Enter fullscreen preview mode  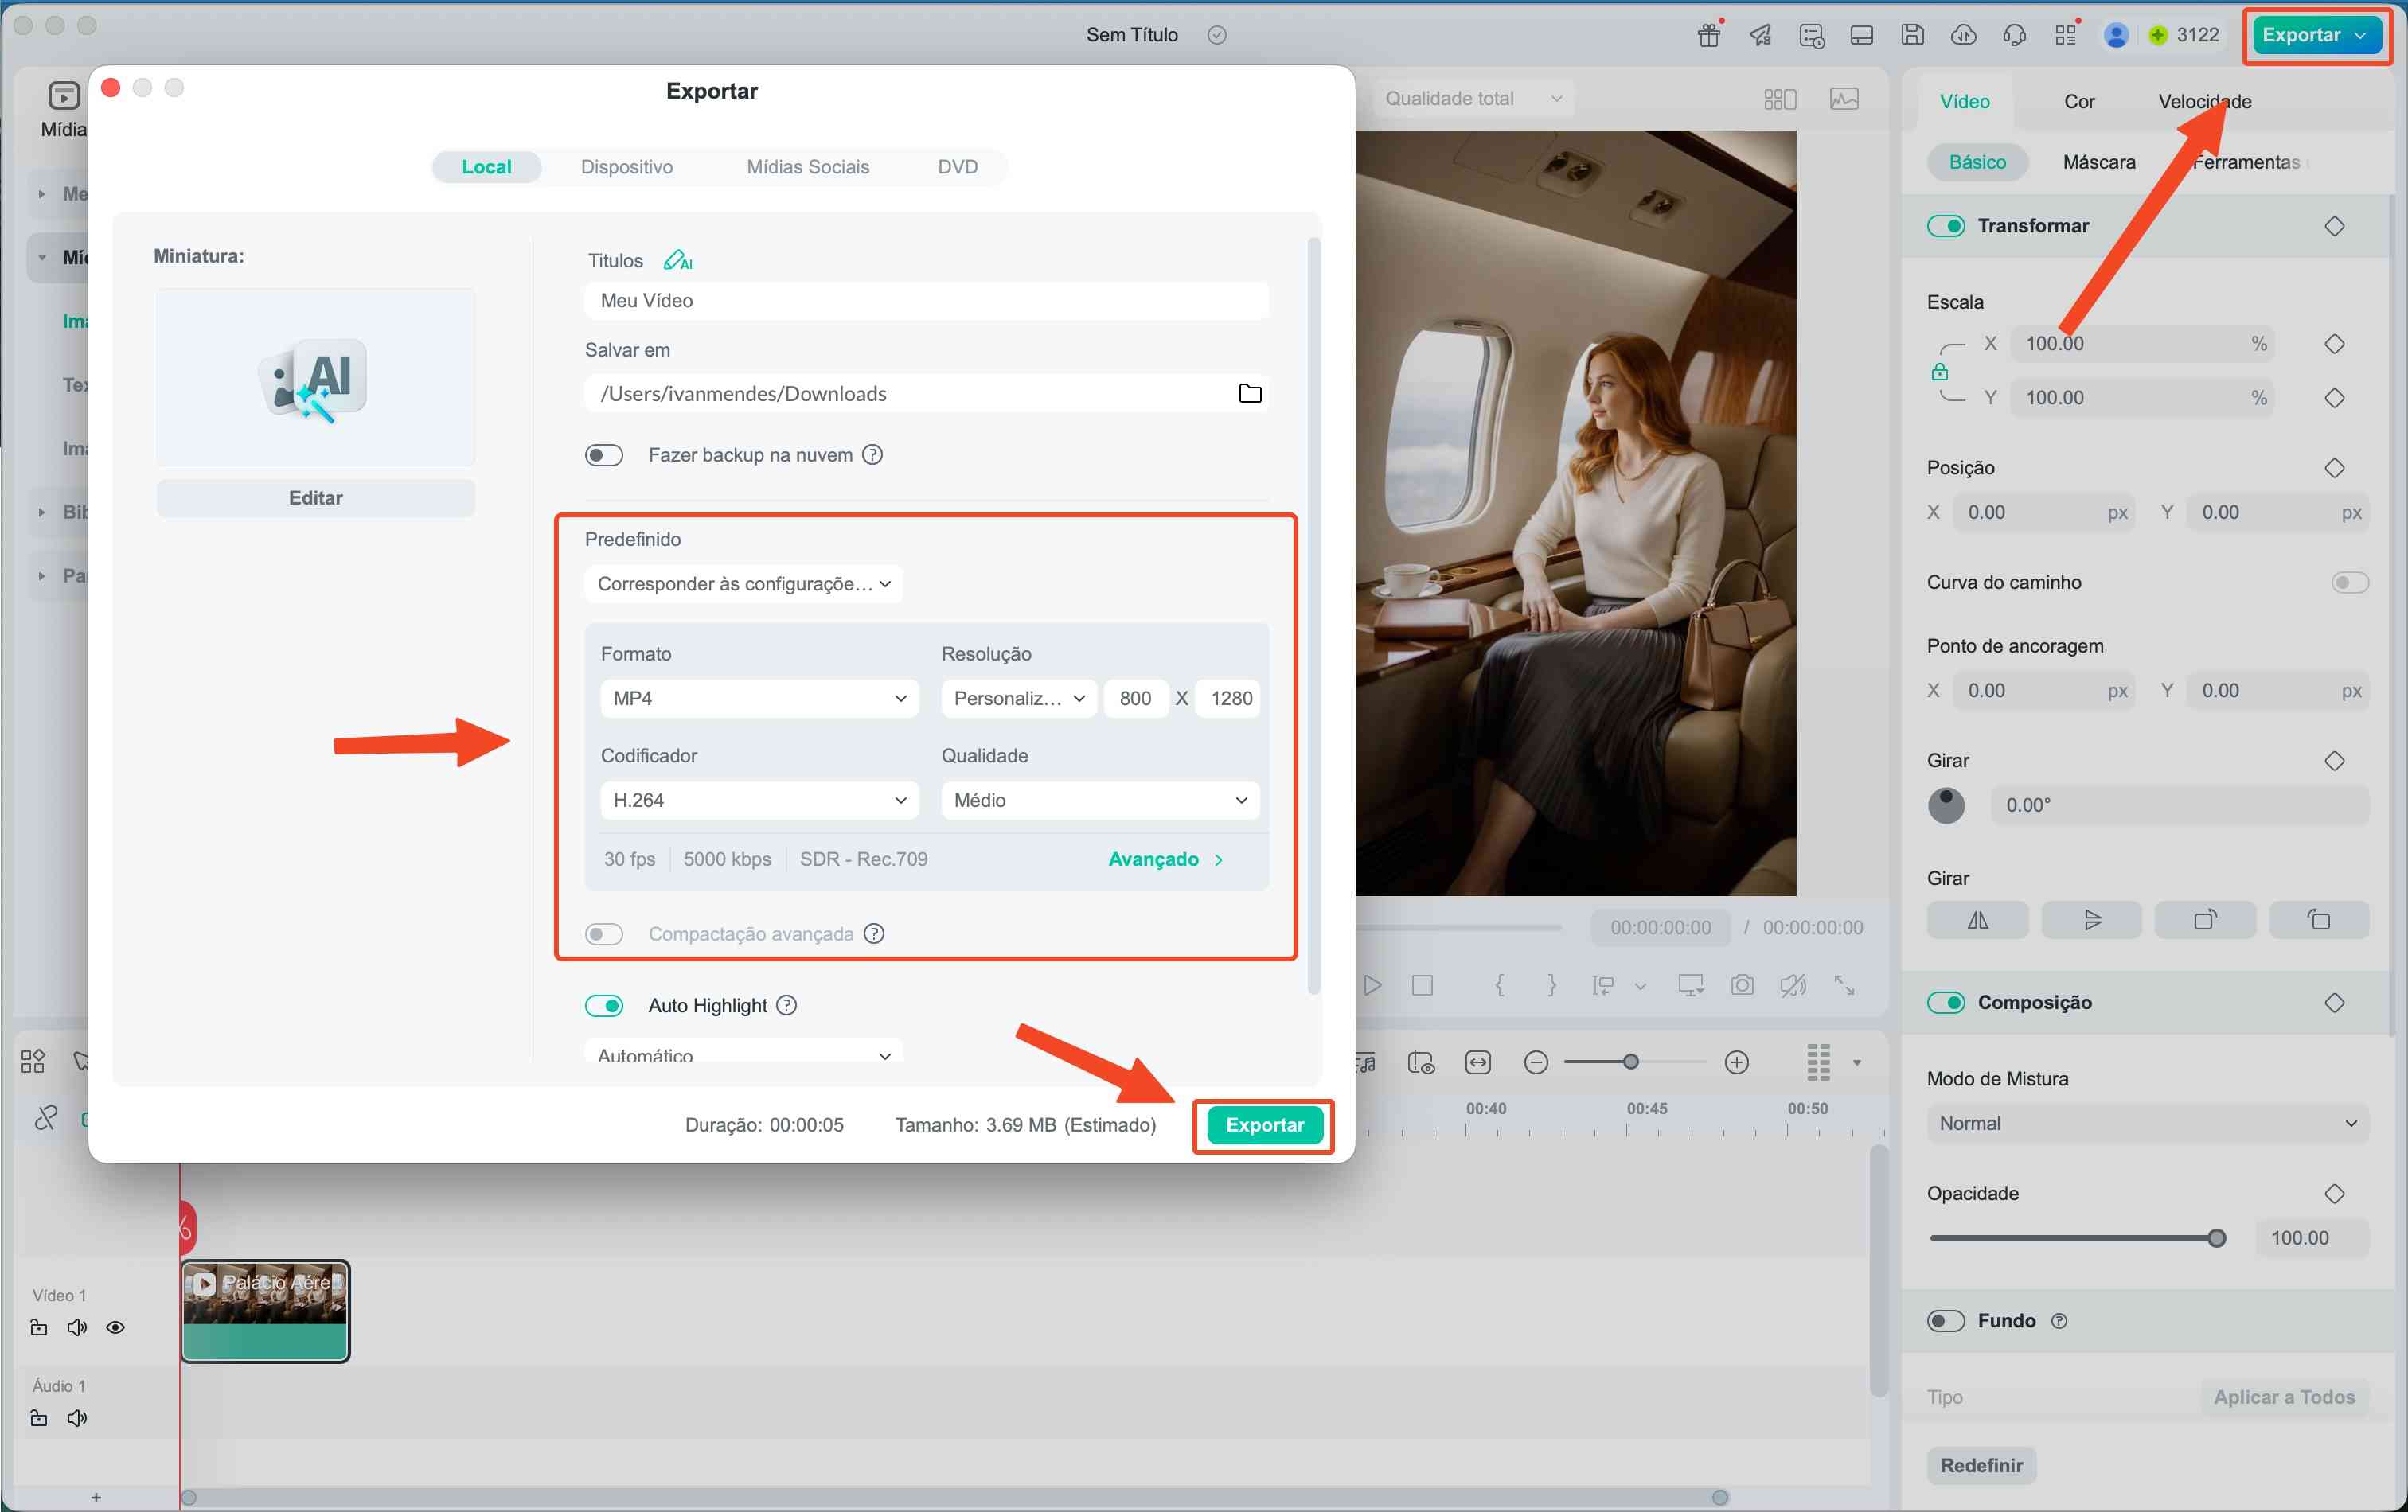(1845, 985)
